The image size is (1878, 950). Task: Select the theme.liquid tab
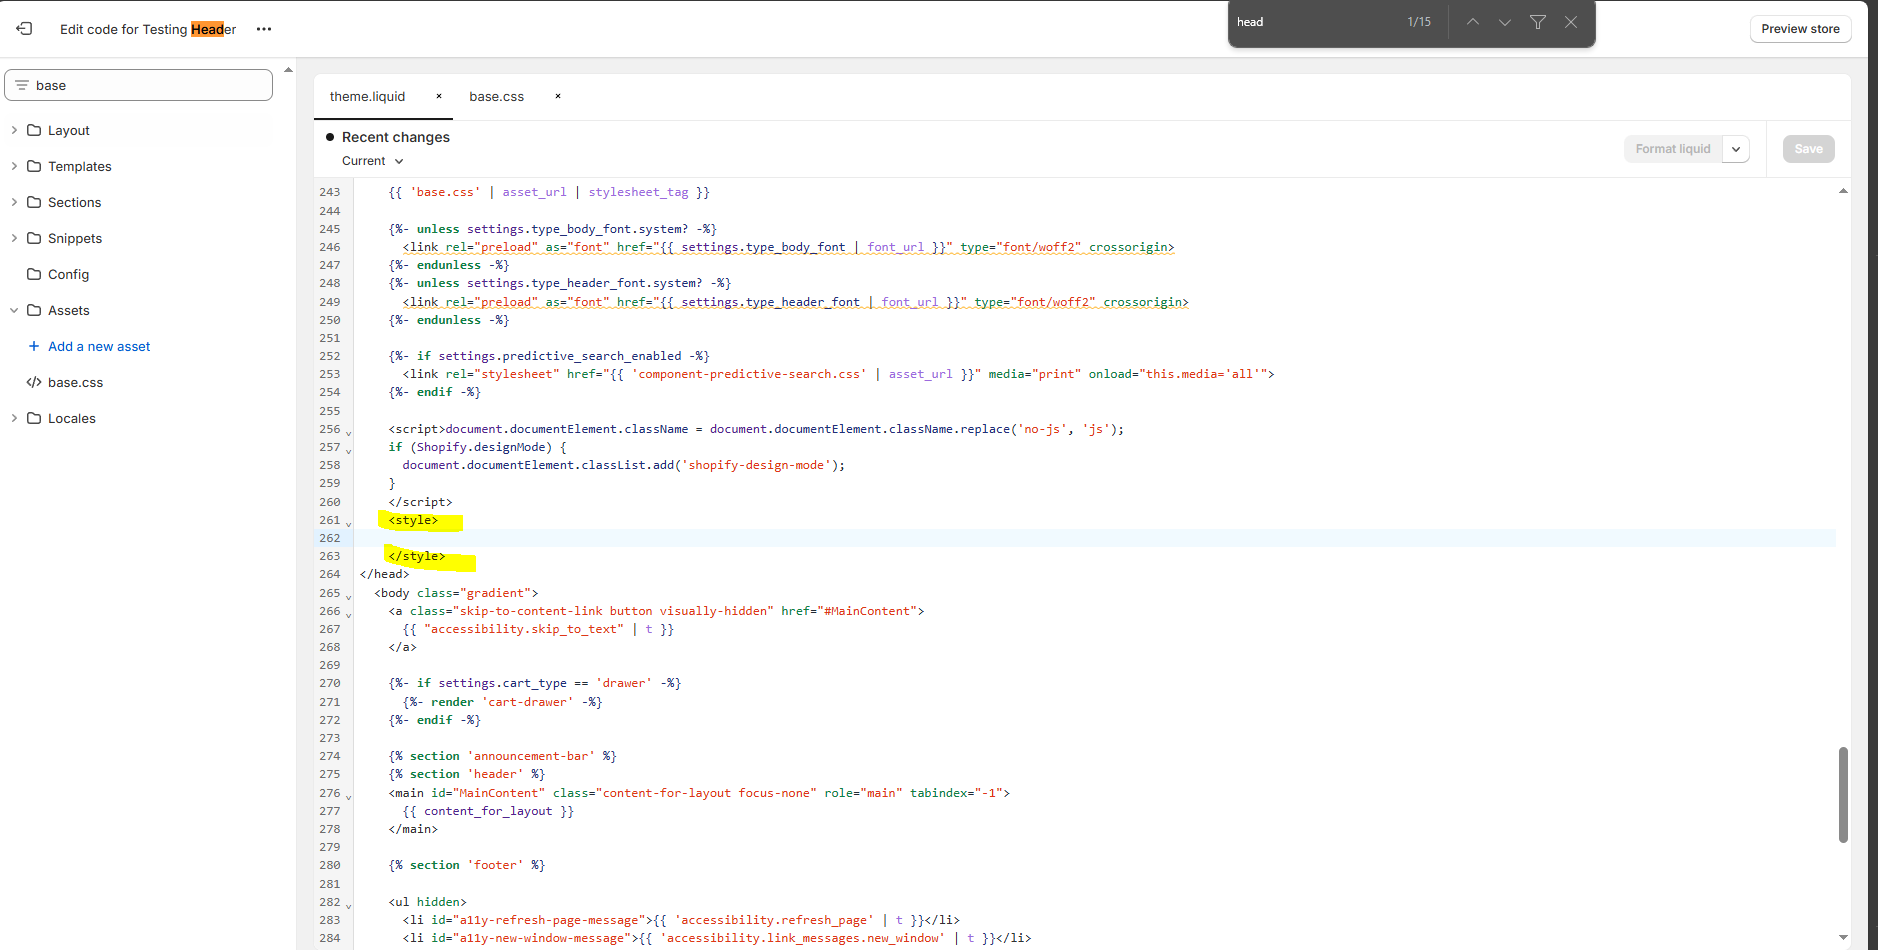point(367,97)
